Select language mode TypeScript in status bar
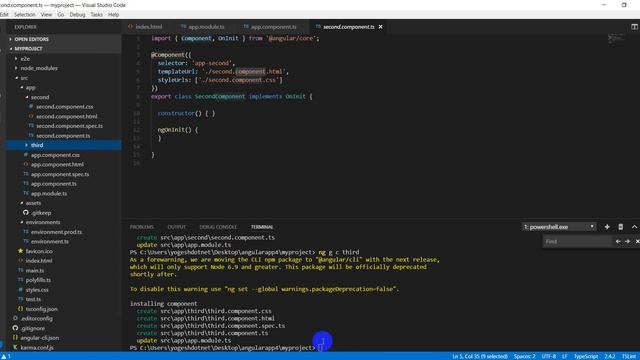640x360 pixels. [586, 356]
